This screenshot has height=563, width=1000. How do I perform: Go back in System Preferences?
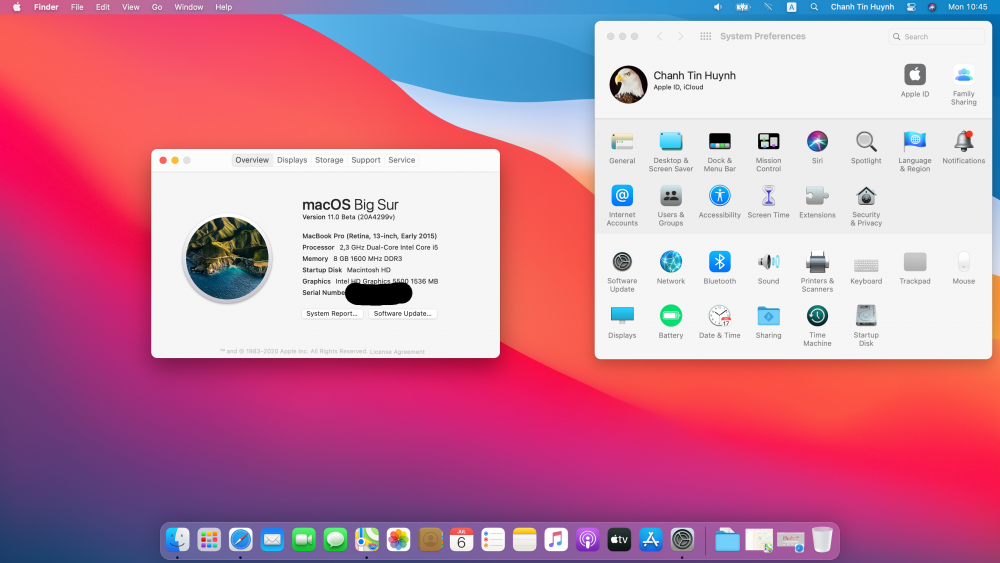pyautogui.click(x=659, y=36)
